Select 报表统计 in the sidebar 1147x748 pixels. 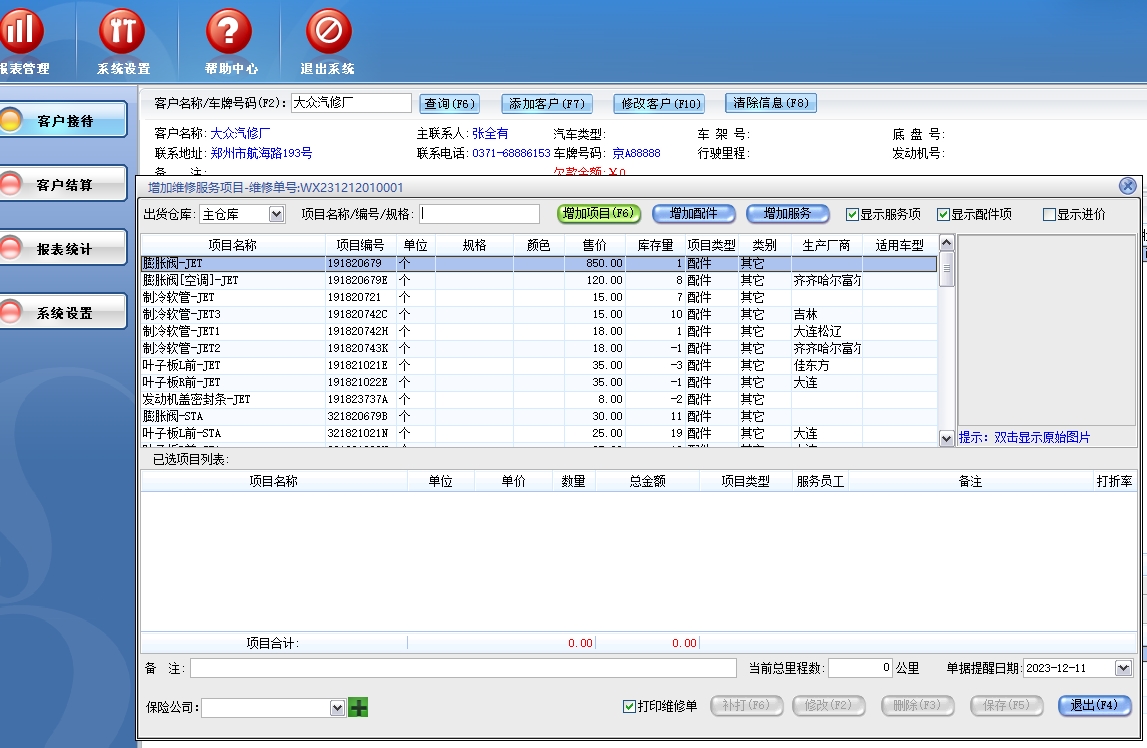pos(64,249)
